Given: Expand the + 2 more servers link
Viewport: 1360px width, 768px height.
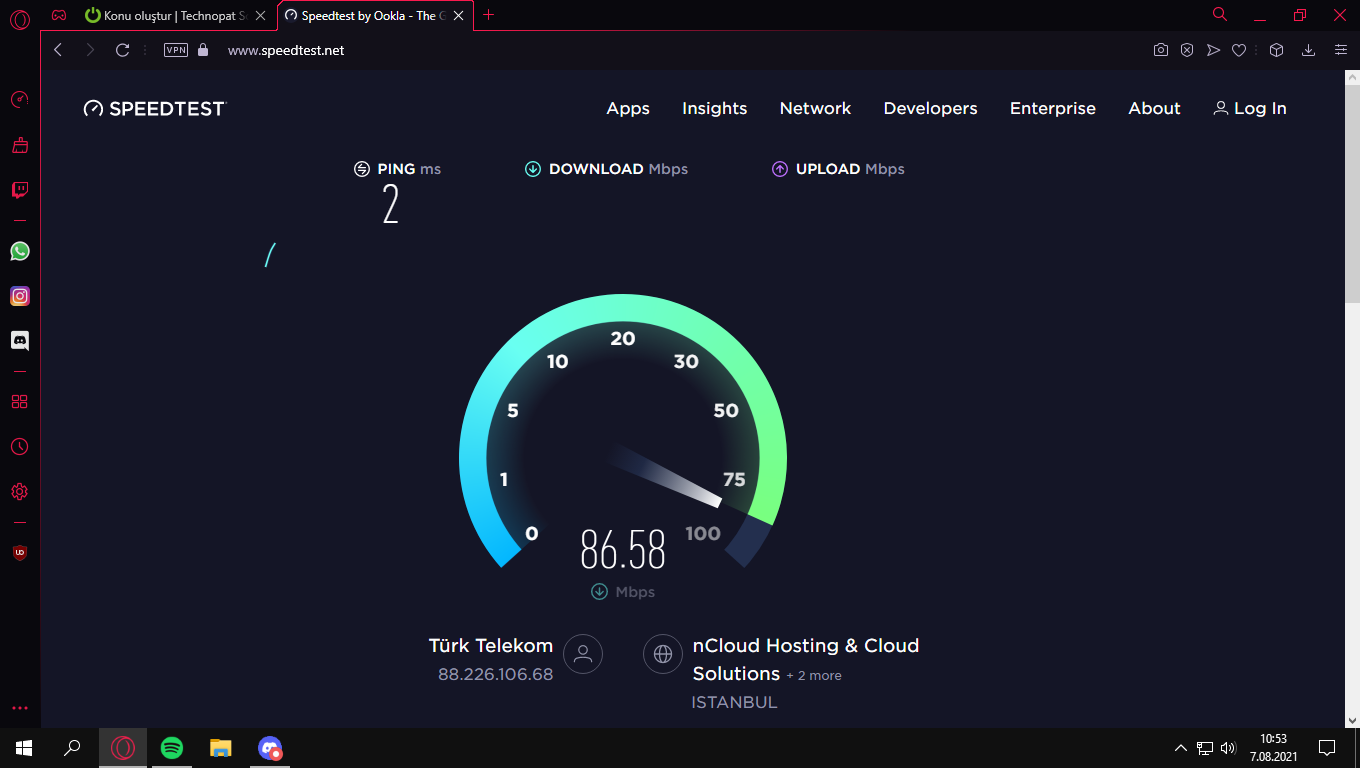Looking at the screenshot, I should click(x=814, y=676).
